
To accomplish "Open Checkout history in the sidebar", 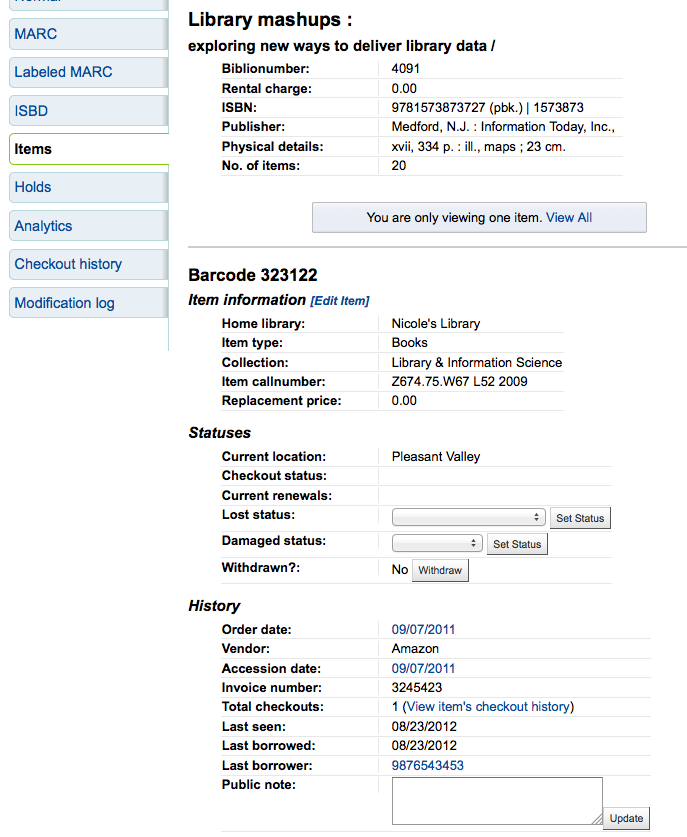I will tap(68, 264).
